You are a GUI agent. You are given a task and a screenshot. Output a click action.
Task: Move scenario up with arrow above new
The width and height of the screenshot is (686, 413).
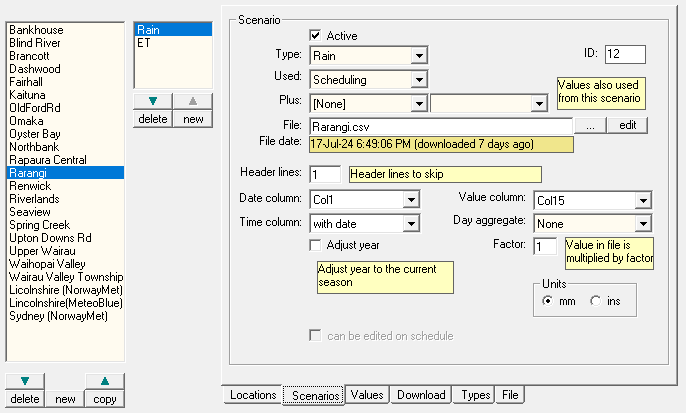(x=193, y=101)
